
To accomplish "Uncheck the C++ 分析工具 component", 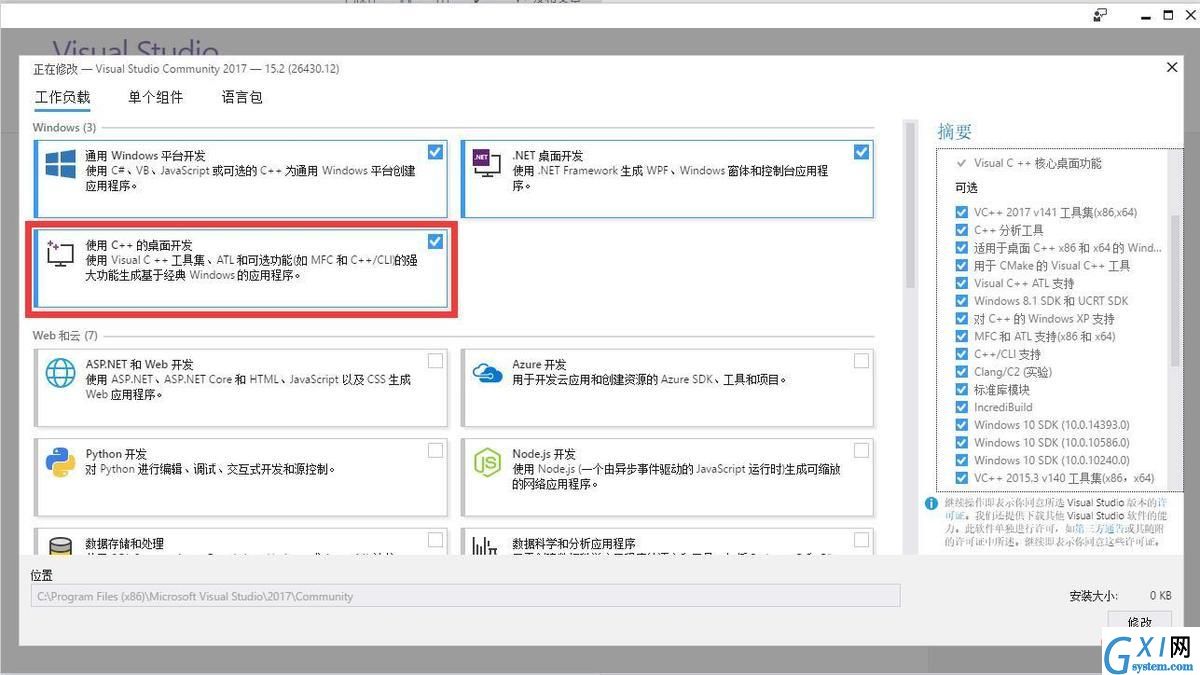I will pos(962,230).
